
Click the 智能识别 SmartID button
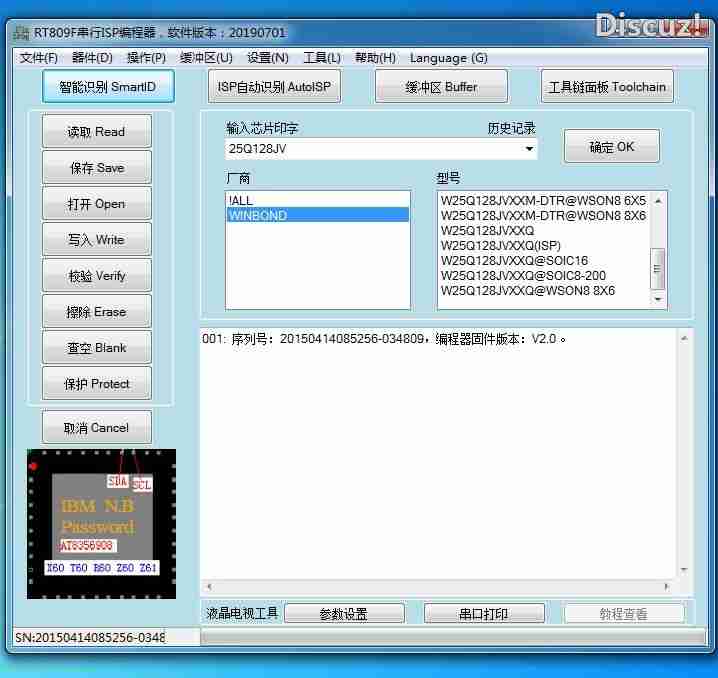click(x=108, y=87)
